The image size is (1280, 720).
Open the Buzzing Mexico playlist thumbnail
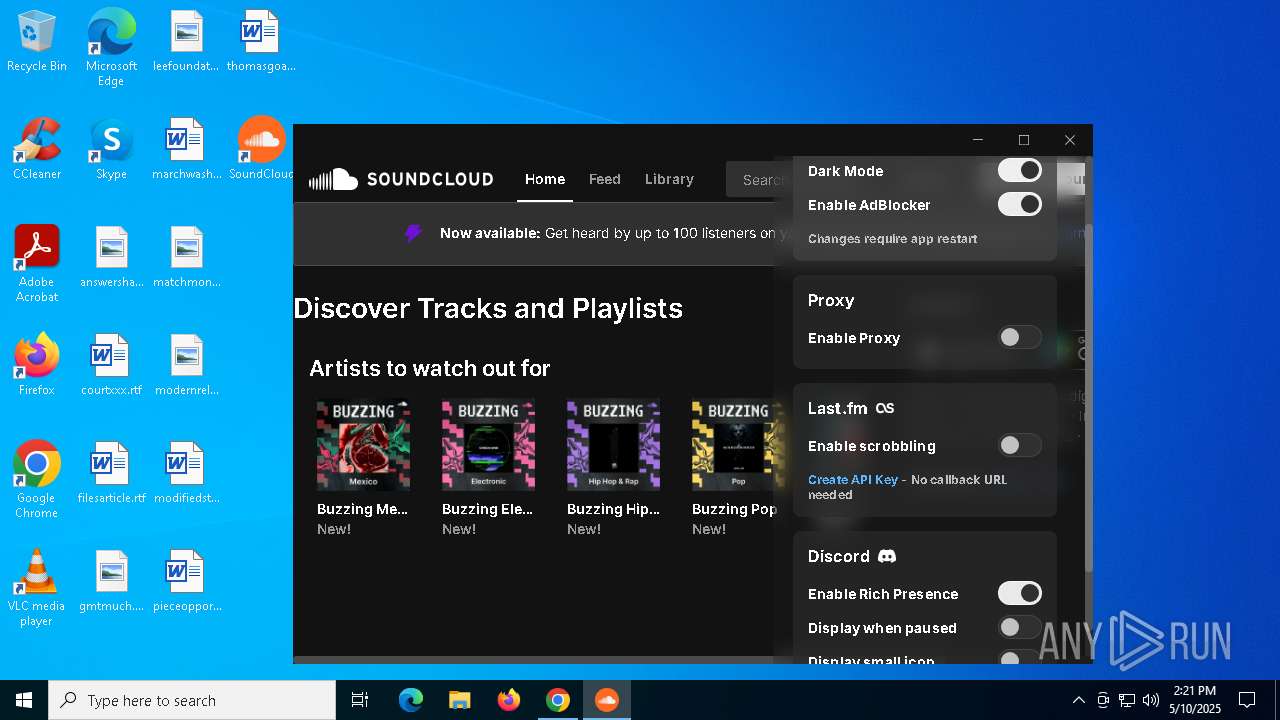[363, 445]
